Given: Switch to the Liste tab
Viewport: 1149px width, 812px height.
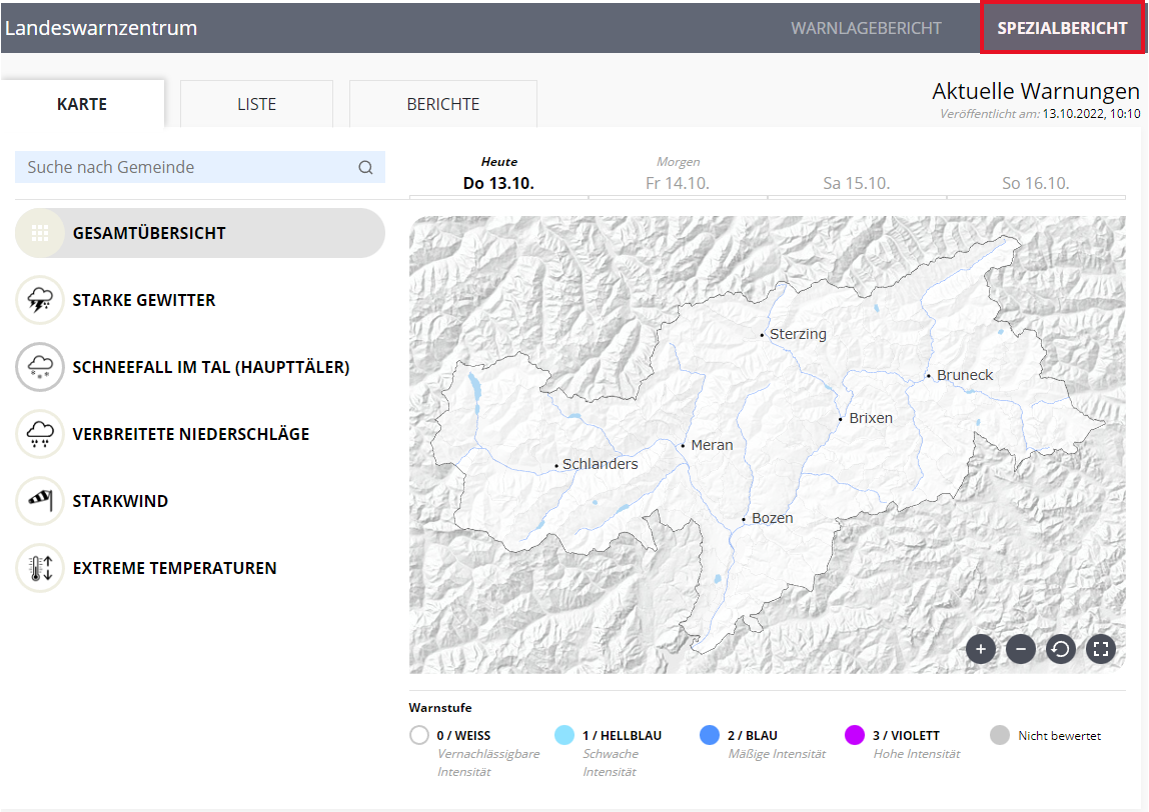Looking at the screenshot, I should point(256,104).
